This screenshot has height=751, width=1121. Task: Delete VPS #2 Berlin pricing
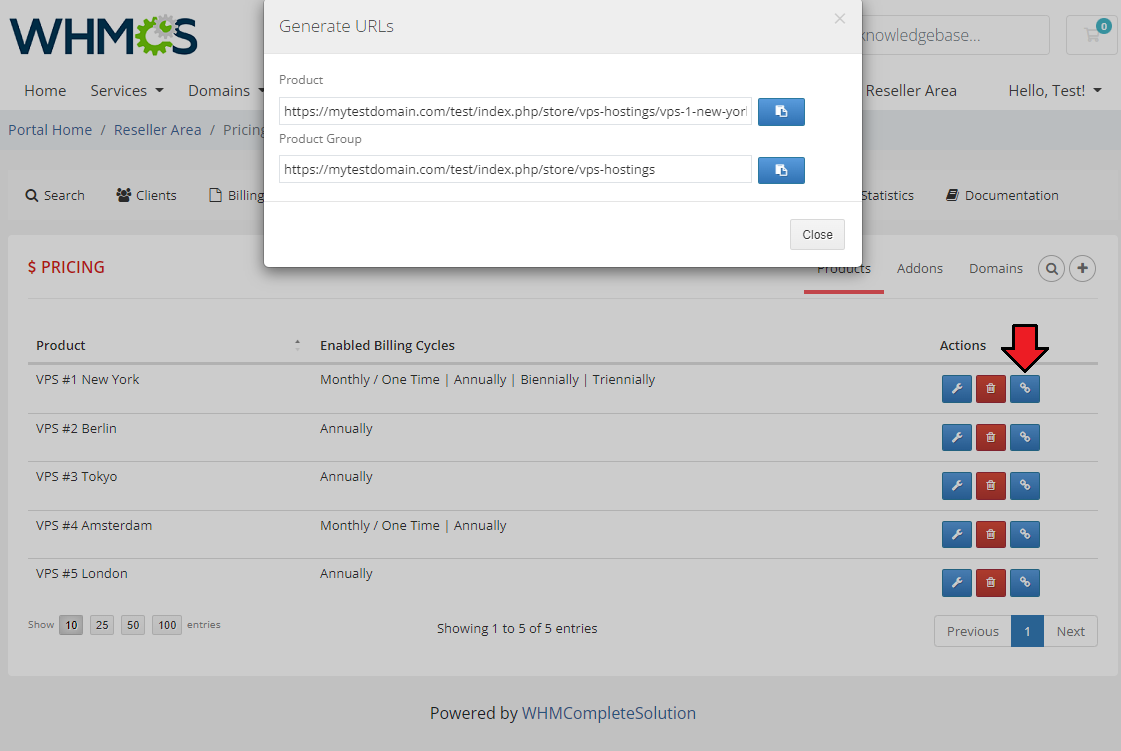(991, 438)
